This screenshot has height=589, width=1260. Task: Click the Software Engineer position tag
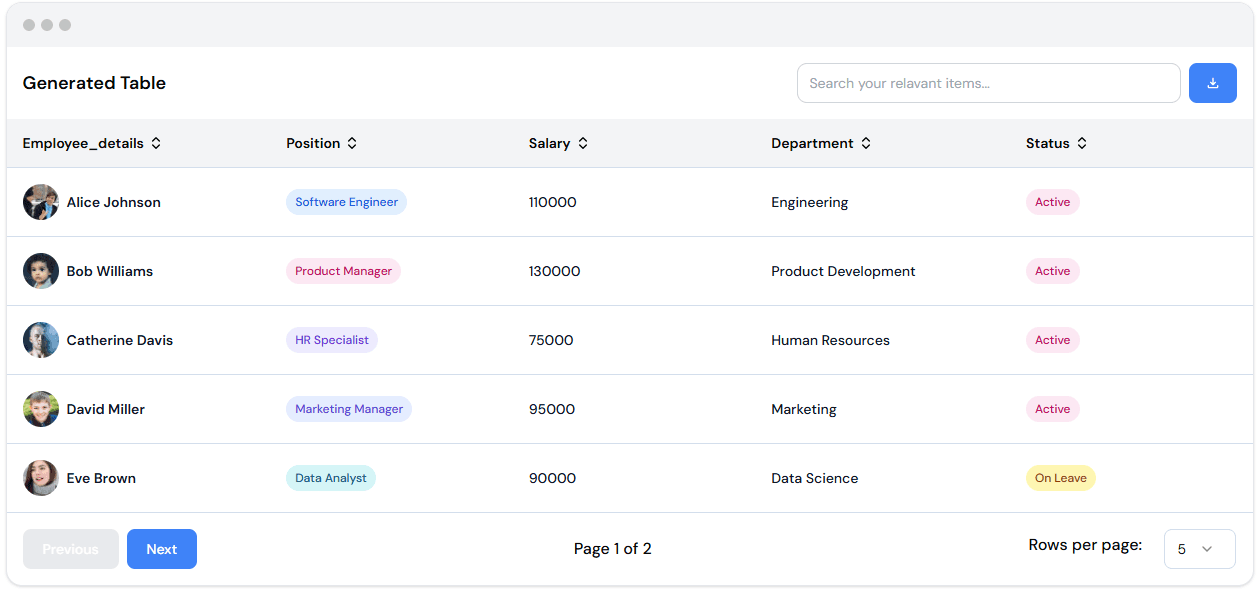[346, 202]
